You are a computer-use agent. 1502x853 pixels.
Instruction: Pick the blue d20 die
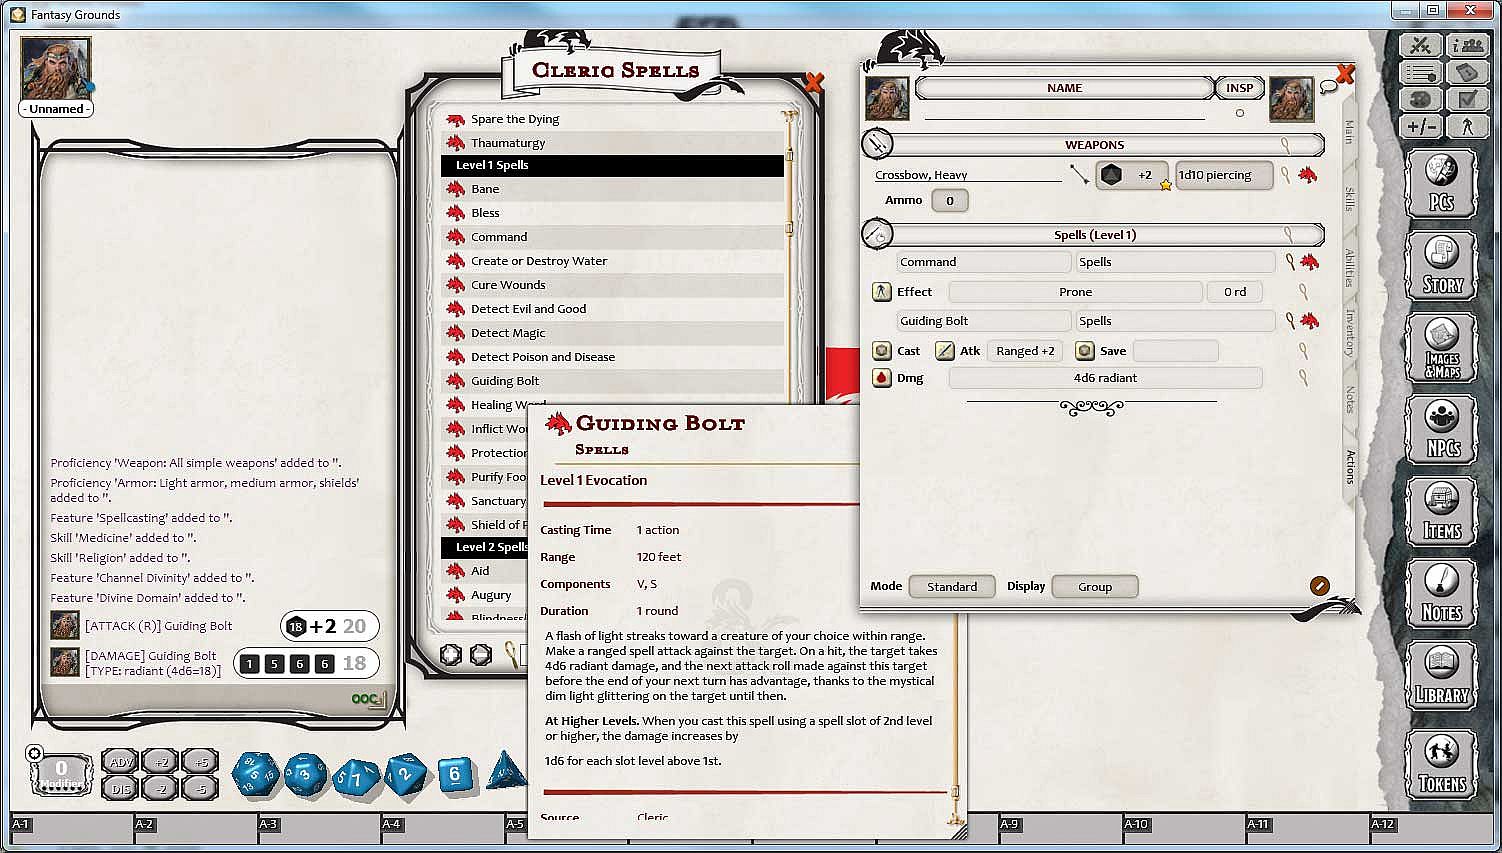pos(257,774)
